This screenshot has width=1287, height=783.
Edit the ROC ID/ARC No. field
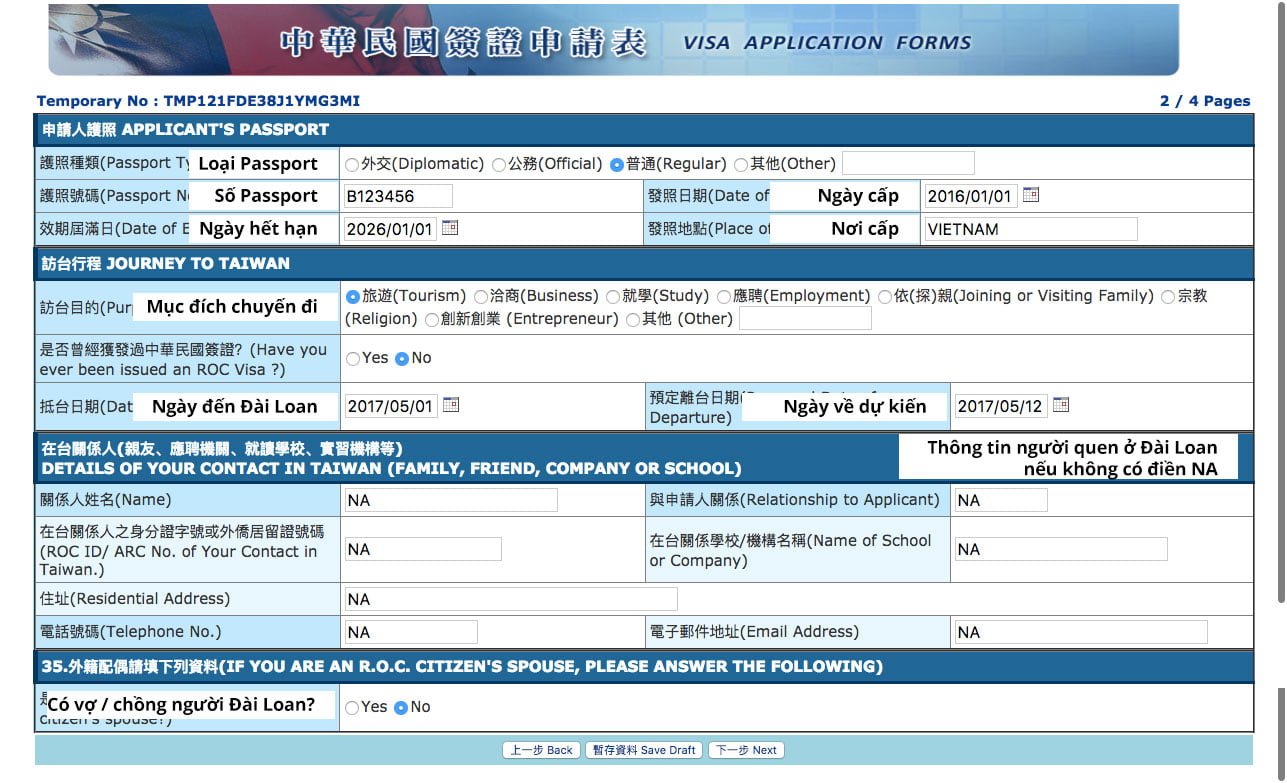[423, 549]
